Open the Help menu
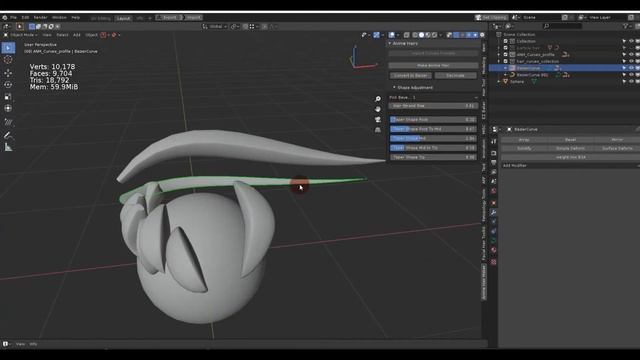640x360 pixels. pyautogui.click(x=76, y=18)
